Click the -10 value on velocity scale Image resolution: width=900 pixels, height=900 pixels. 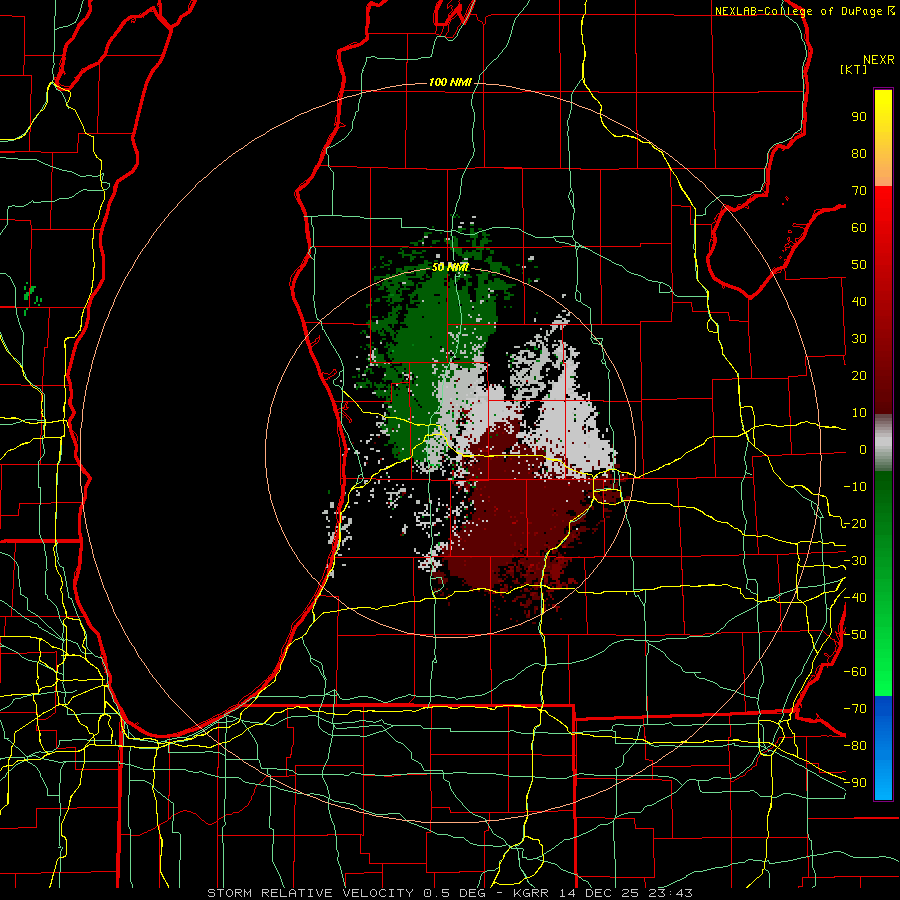coord(855,487)
